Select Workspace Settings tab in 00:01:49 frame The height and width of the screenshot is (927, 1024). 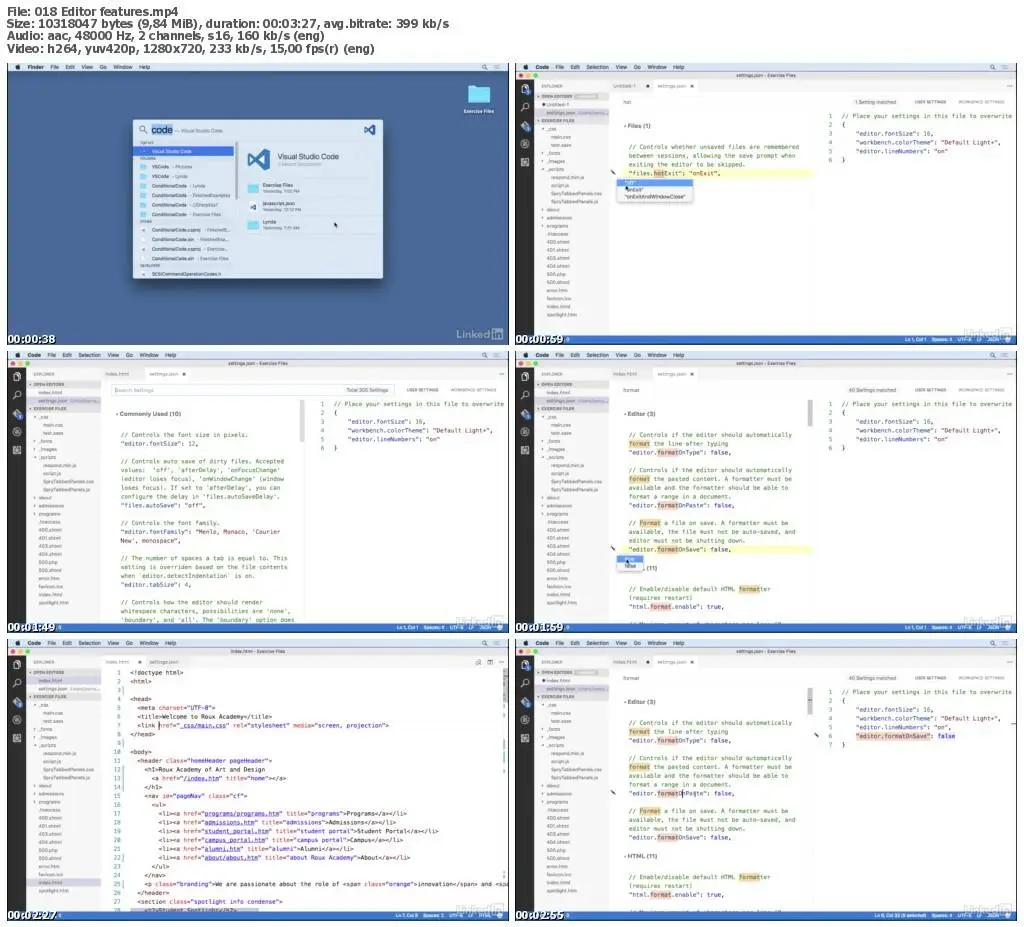(473, 390)
